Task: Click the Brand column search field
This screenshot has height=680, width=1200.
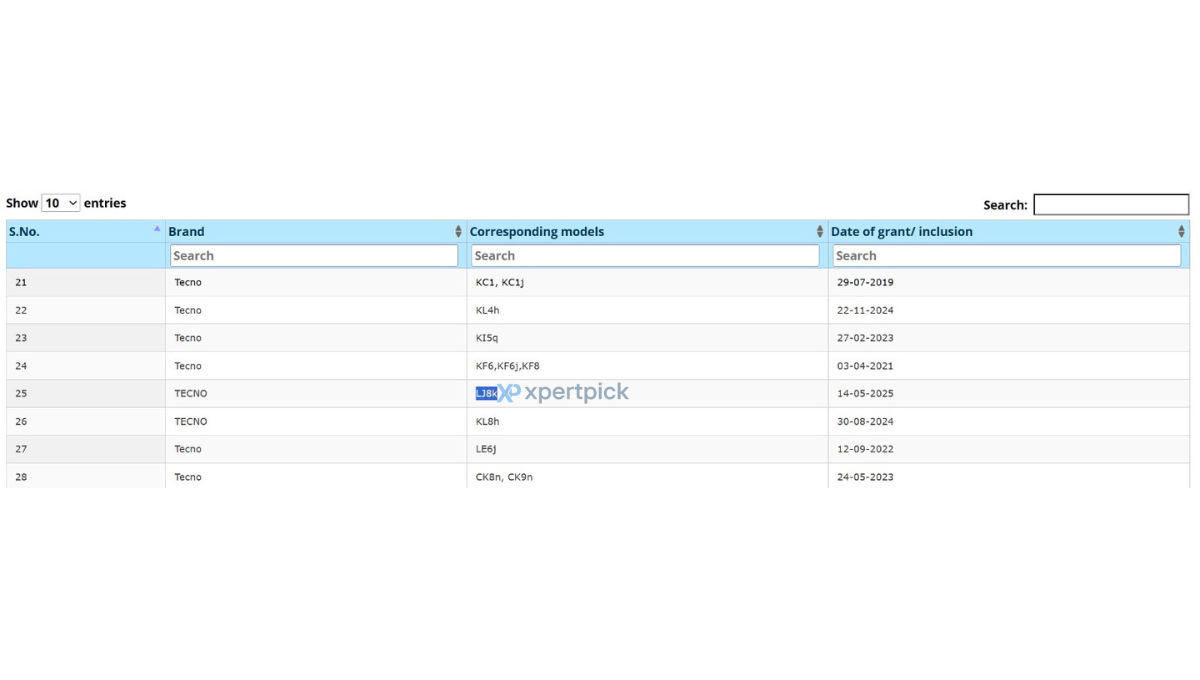Action: pyautogui.click(x=314, y=256)
